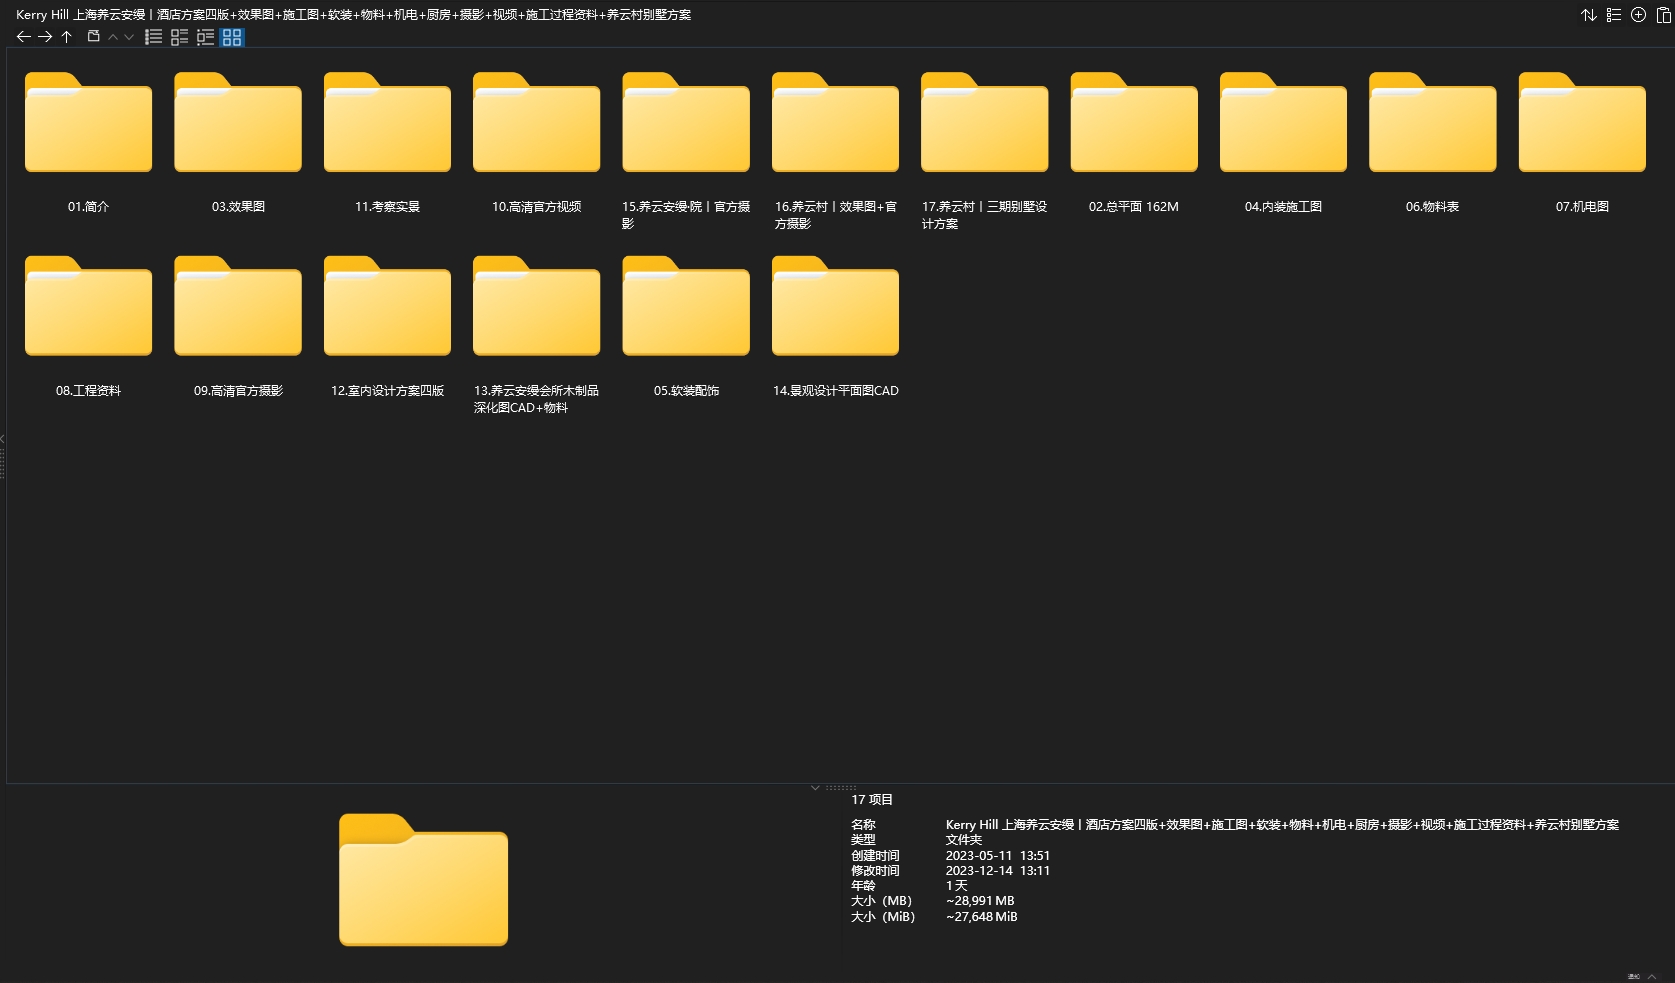
Task: Click the age value '1 天'
Action: coord(956,886)
